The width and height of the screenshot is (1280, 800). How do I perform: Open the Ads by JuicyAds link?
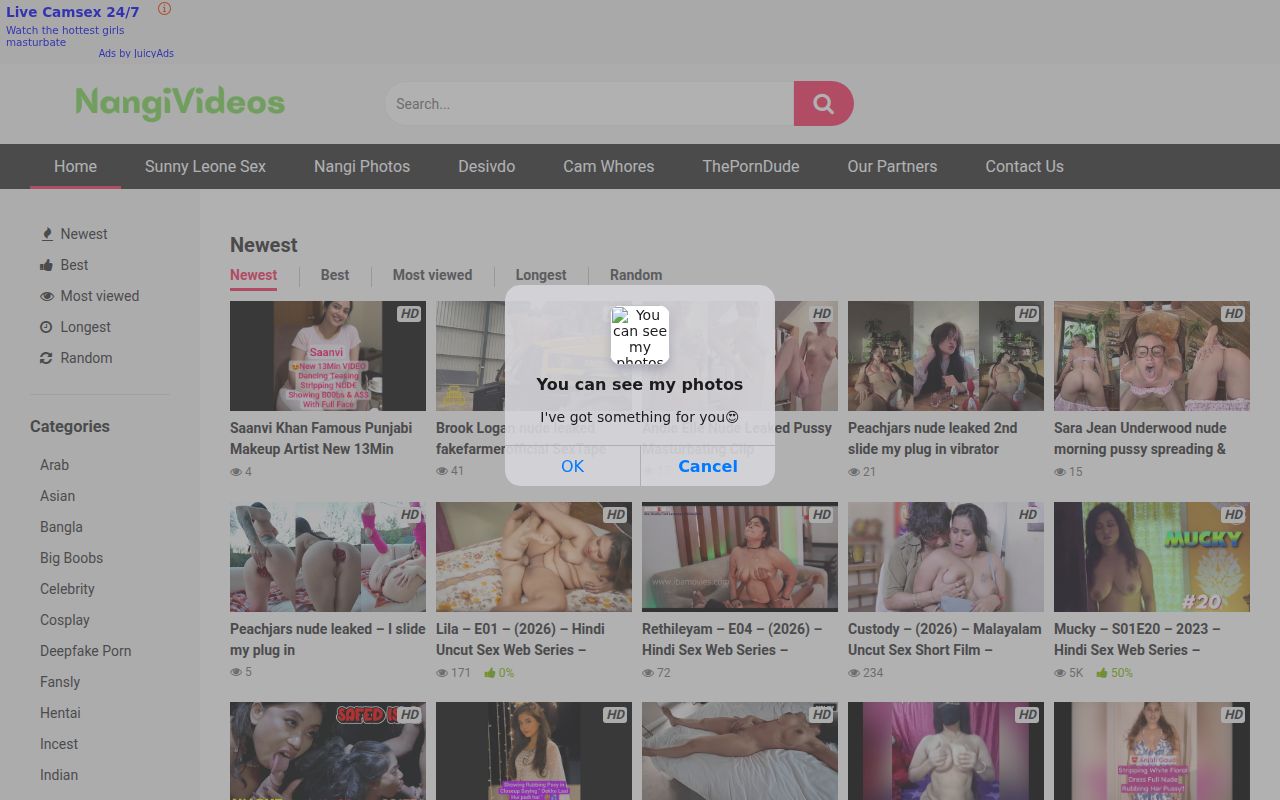(x=136, y=53)
